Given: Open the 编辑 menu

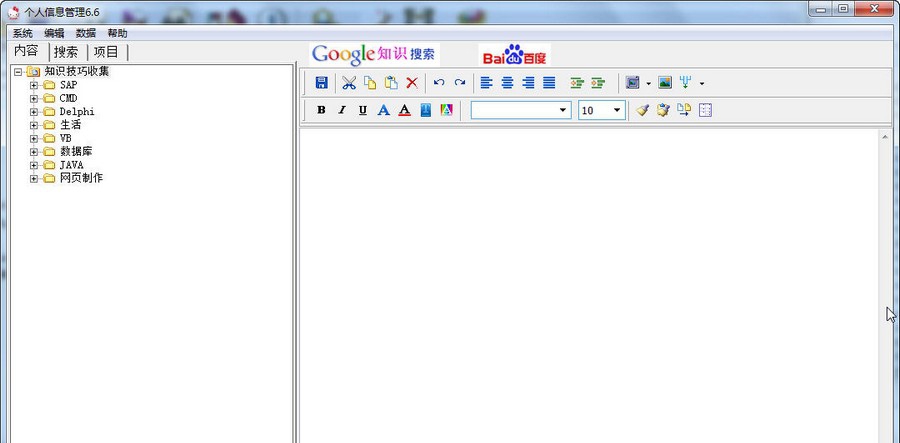Looking at the screenshot, I should 54,33.
